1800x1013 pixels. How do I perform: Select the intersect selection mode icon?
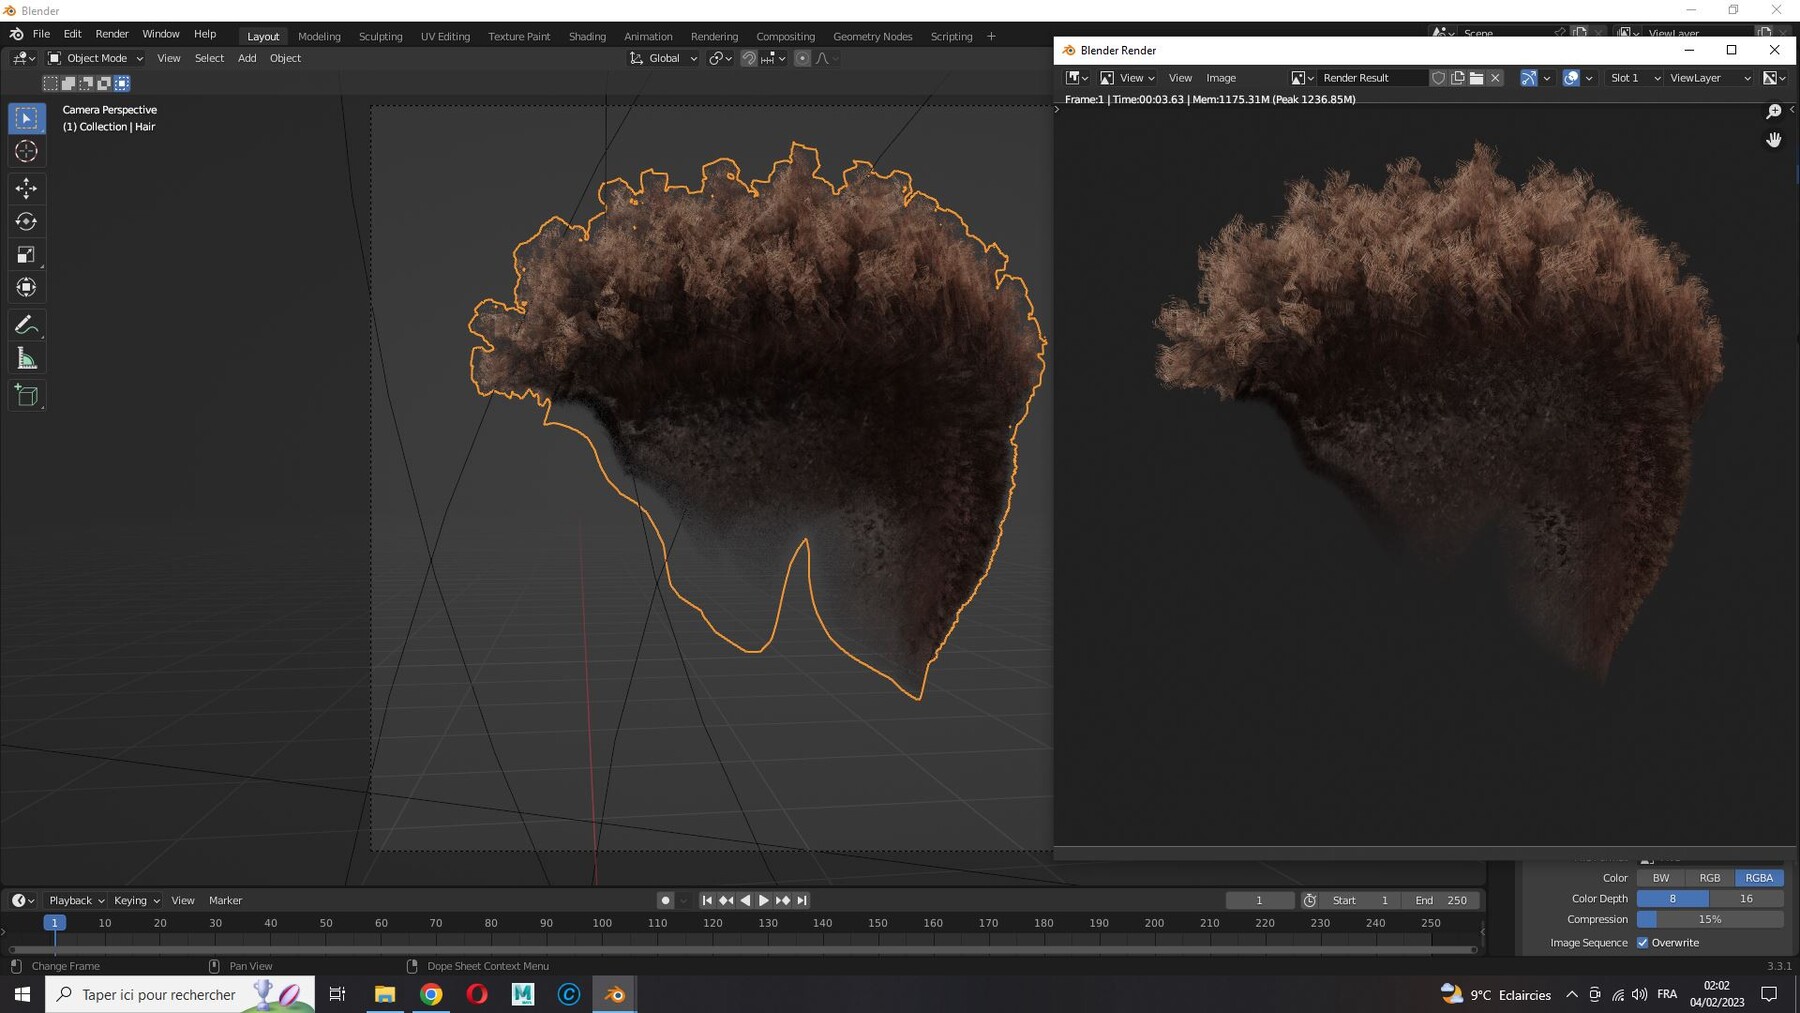[122, 83]
